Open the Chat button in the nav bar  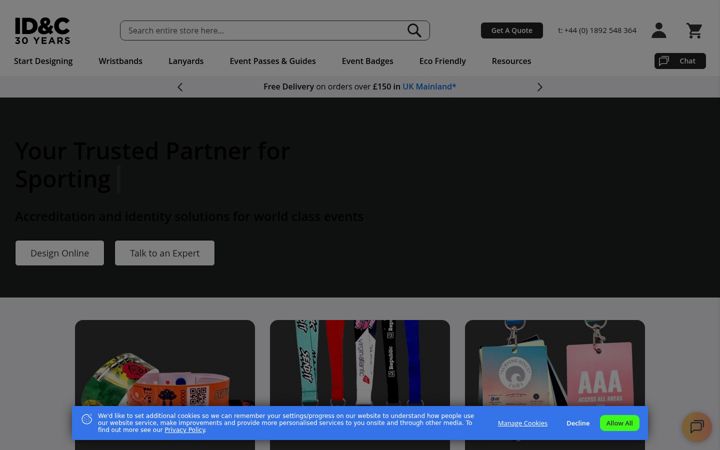click(680, 61)
